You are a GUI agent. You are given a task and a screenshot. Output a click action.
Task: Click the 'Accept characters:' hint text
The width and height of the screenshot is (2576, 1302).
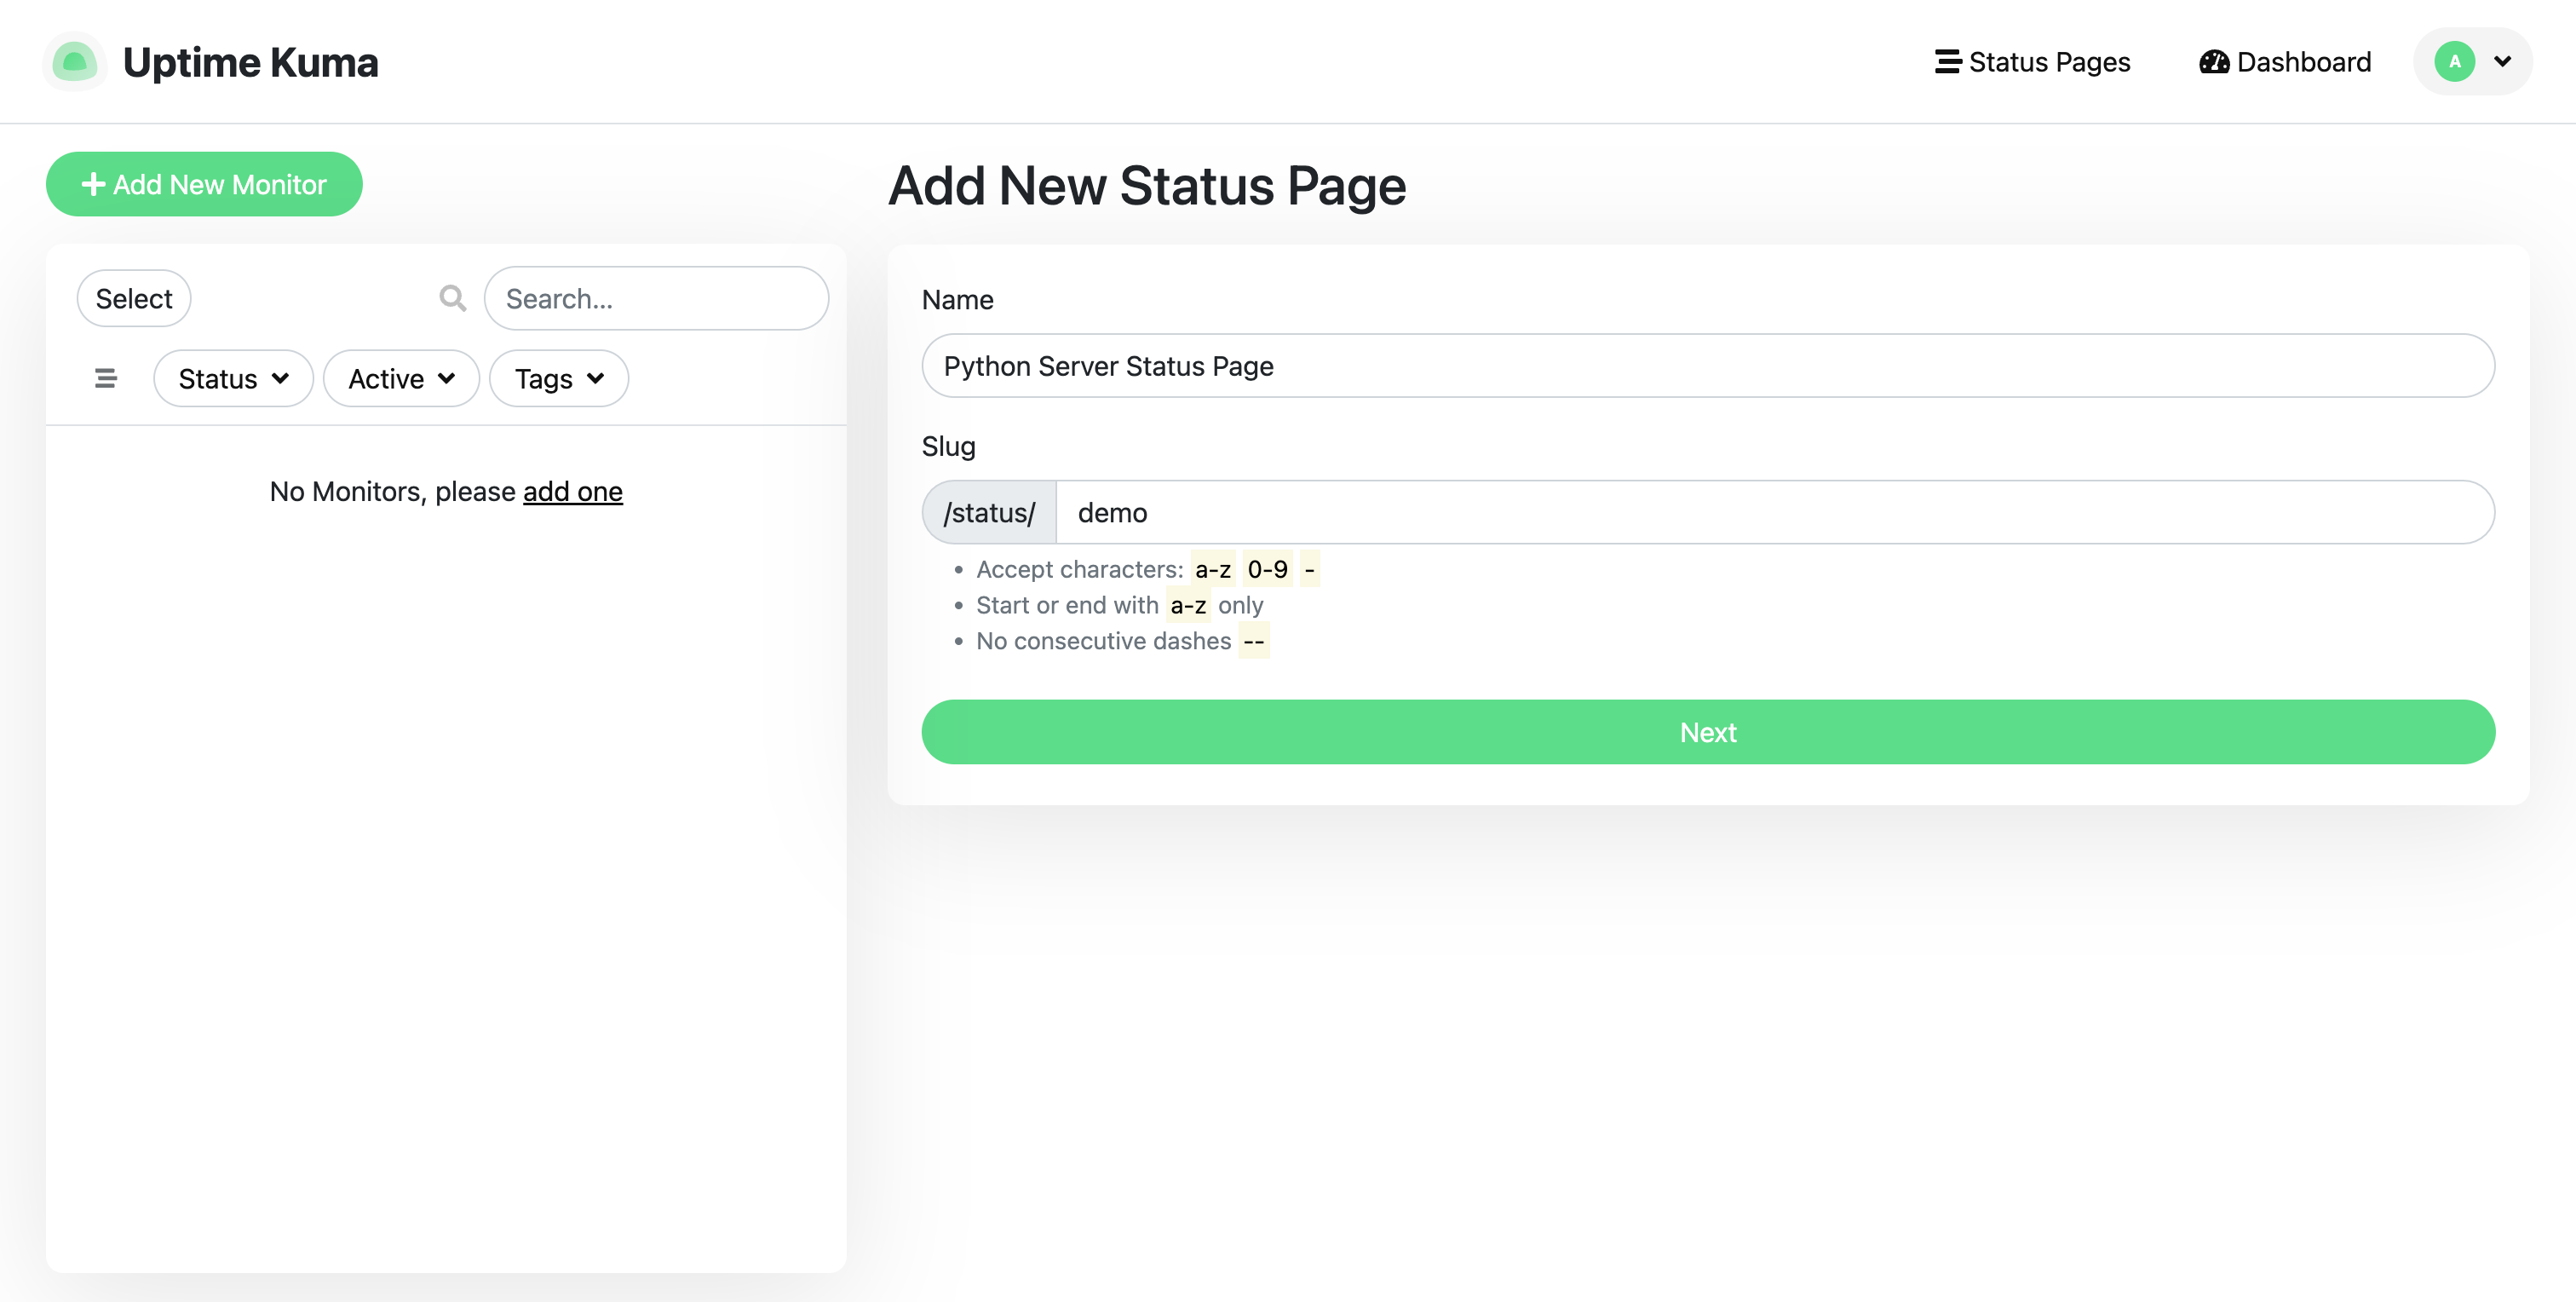[x=1079, y=569]
